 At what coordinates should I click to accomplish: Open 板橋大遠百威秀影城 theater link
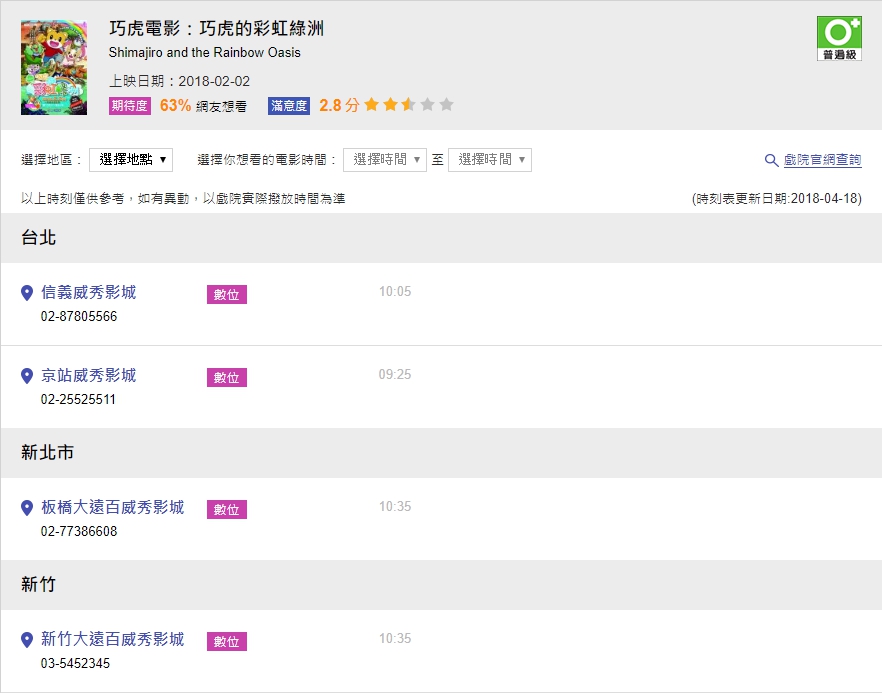point(112,507)
